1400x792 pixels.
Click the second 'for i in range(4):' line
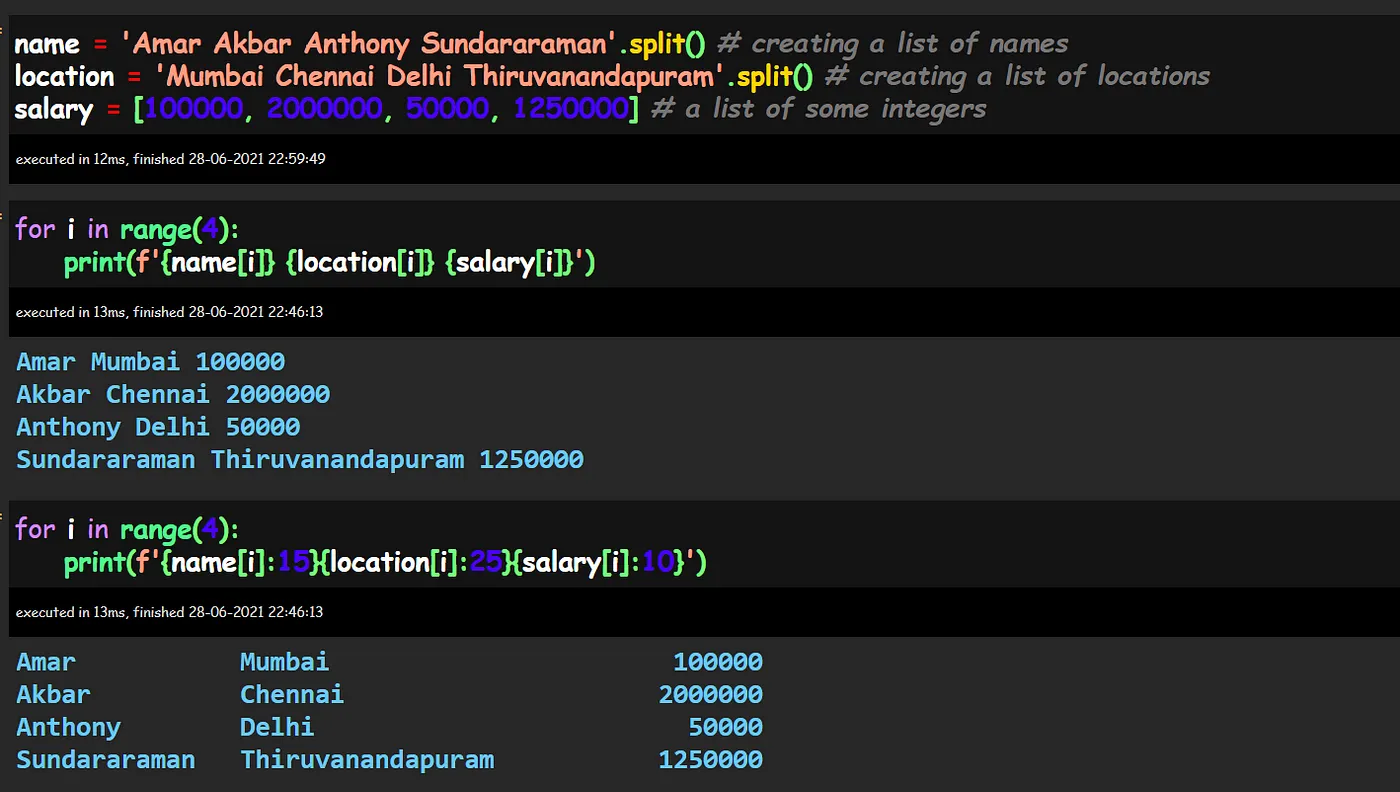pos(127,529)
